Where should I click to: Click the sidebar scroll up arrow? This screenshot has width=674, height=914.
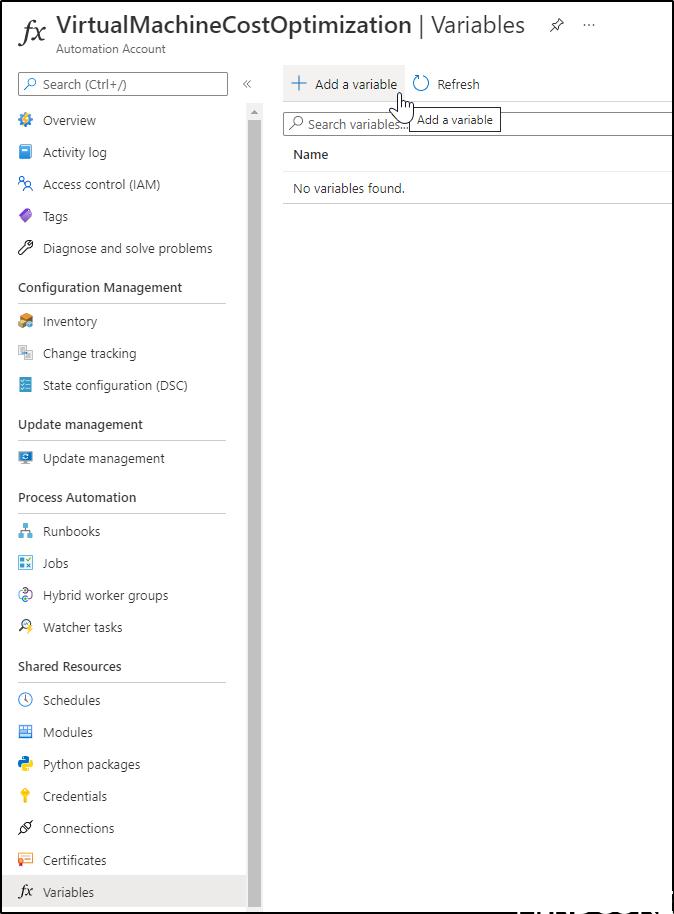click(x=254, y=111)
